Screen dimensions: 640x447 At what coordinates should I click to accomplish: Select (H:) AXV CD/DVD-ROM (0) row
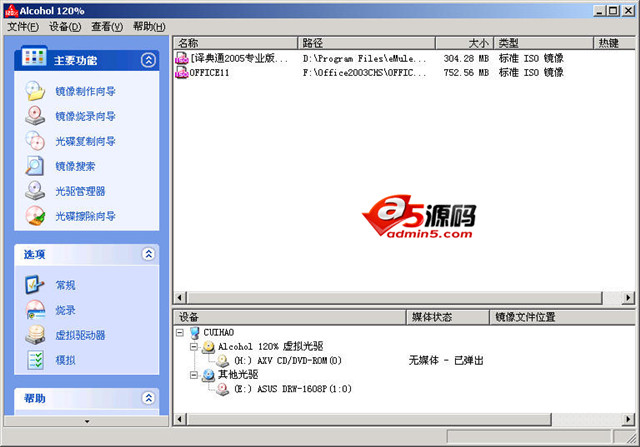(288, 361)
